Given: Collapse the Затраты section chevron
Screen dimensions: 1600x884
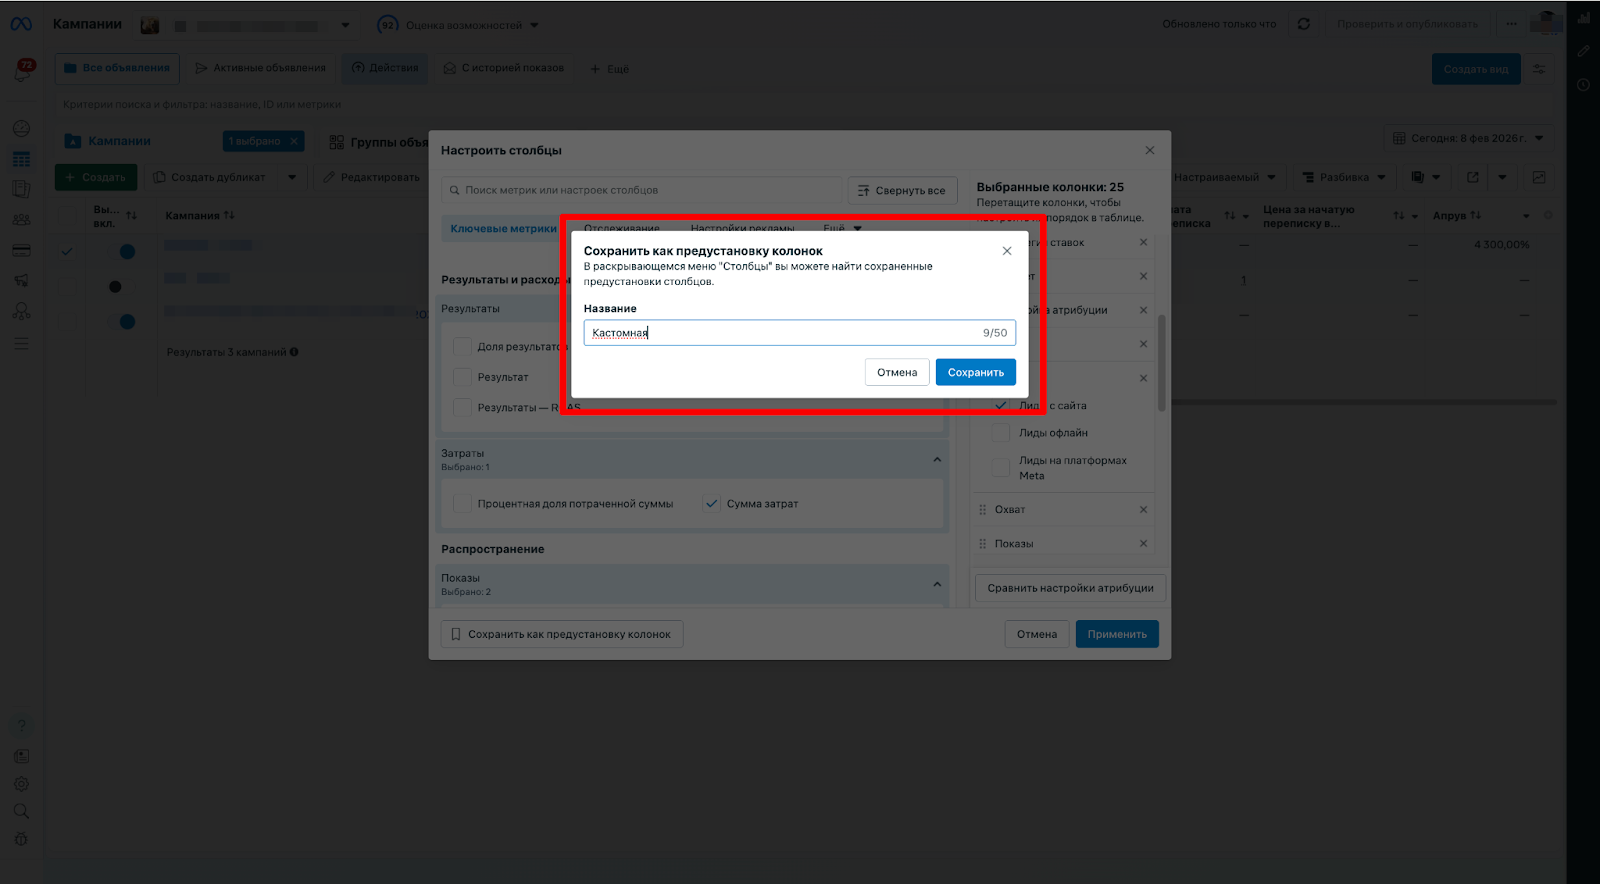Looking at the screenshot, I should pyautogui.click(x=937, y=460).
